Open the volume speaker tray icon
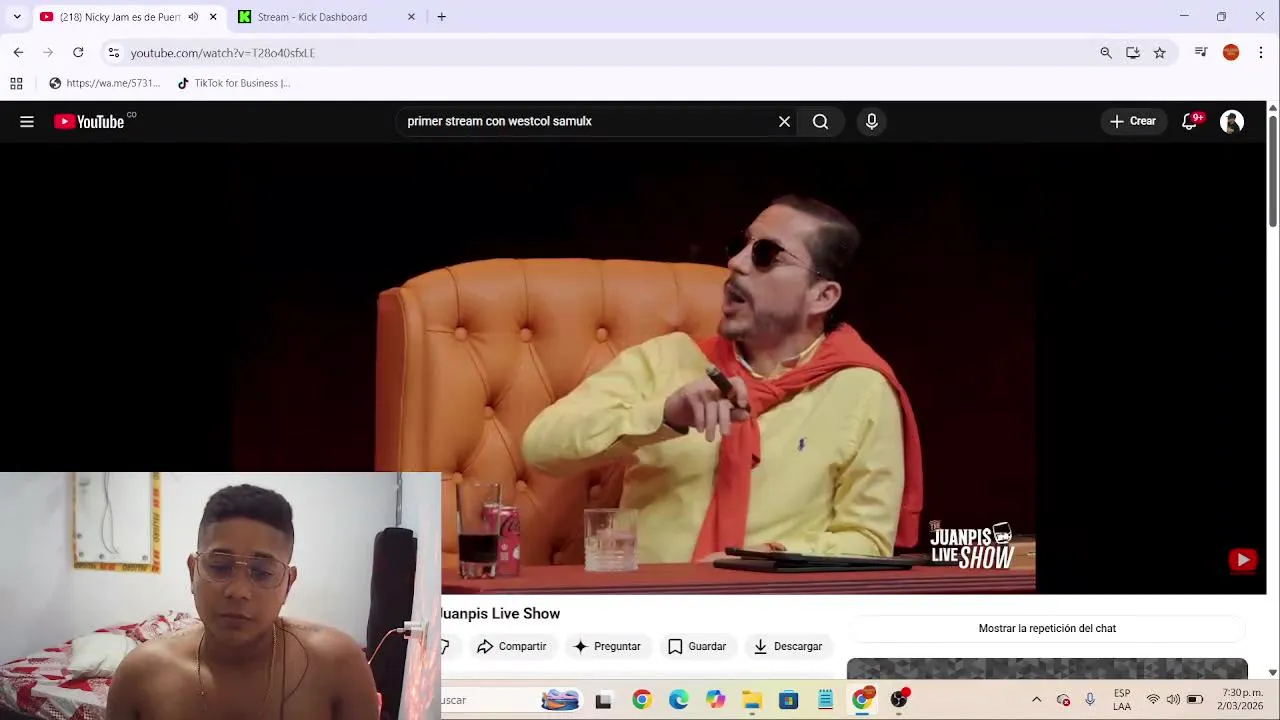Screen dimensions: 1280x720 click(1173, 700)
